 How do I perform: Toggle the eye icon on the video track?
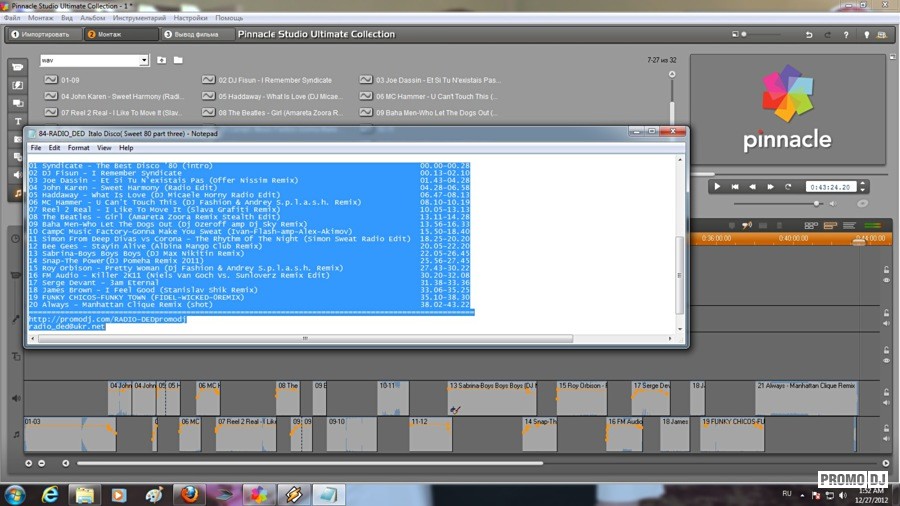click(x=886, y=282)
